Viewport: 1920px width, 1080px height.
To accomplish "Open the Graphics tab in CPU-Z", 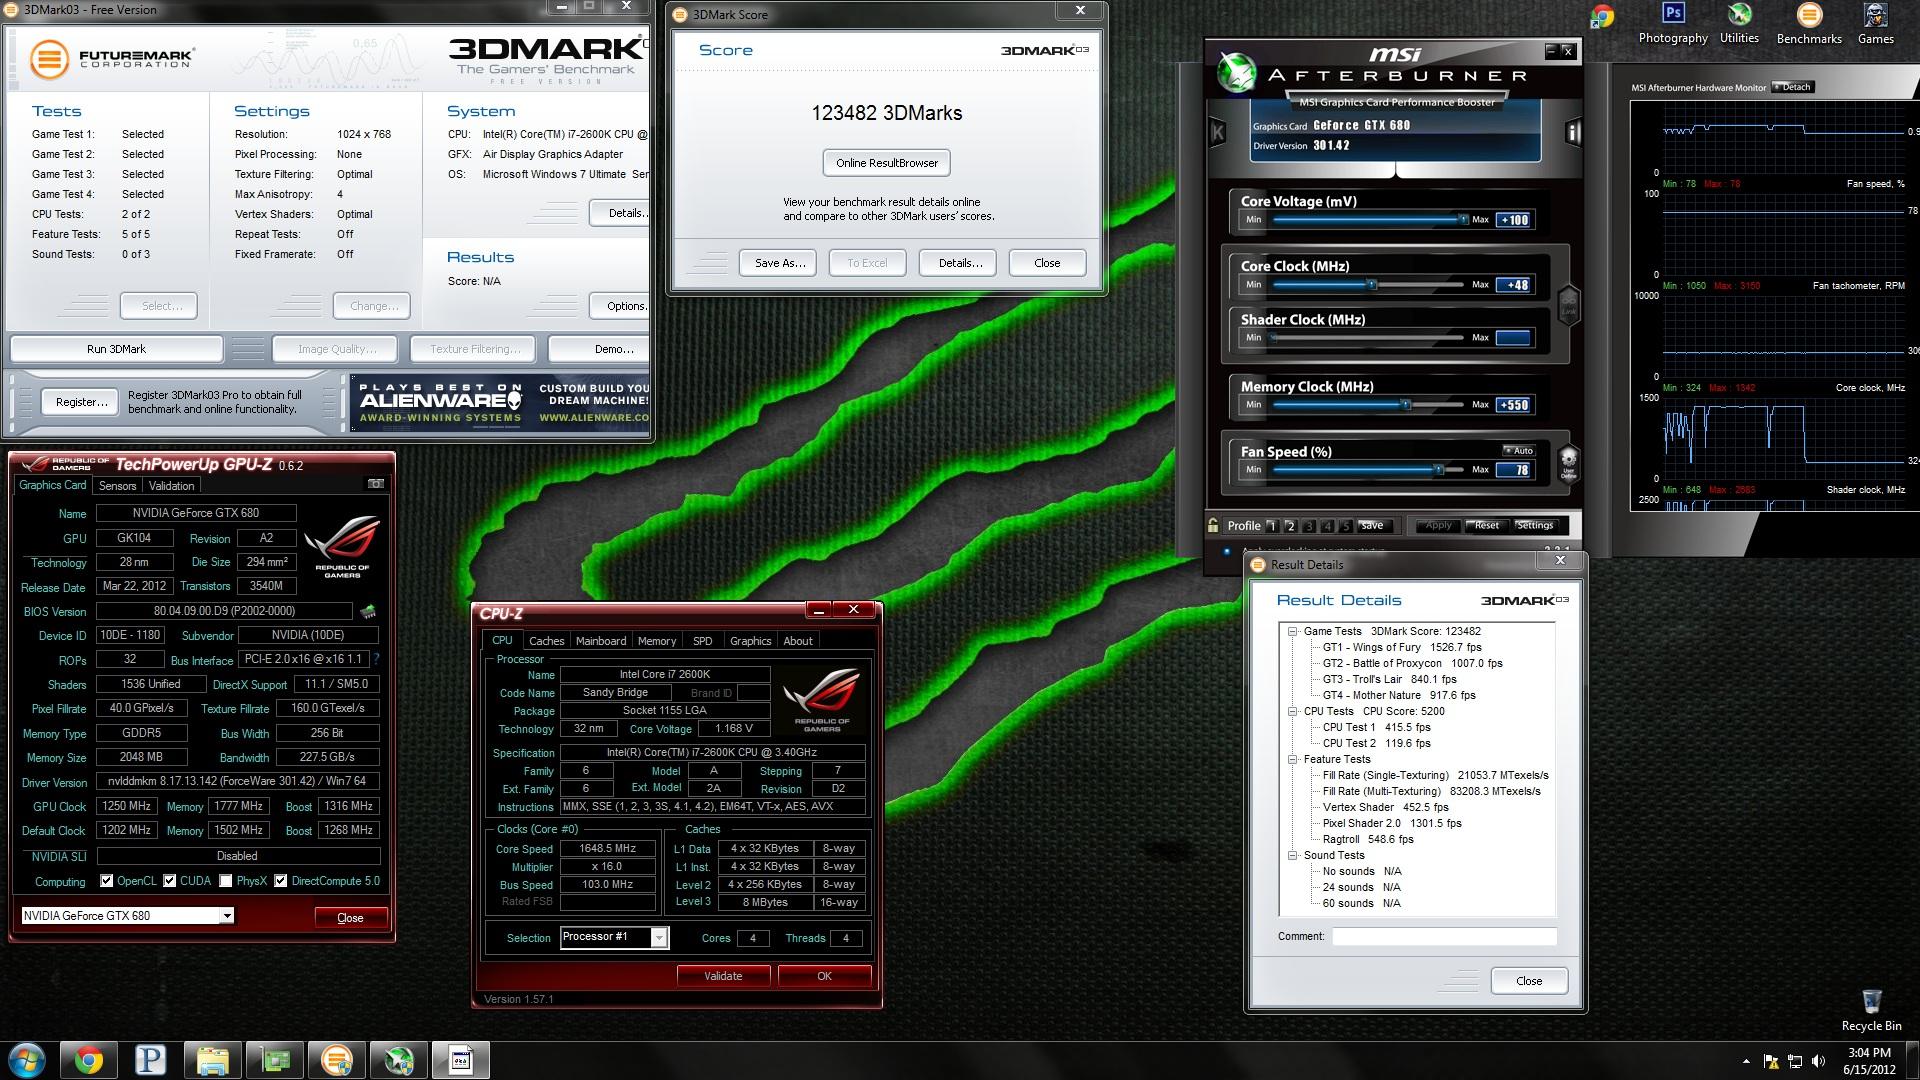I will point(750,641).
